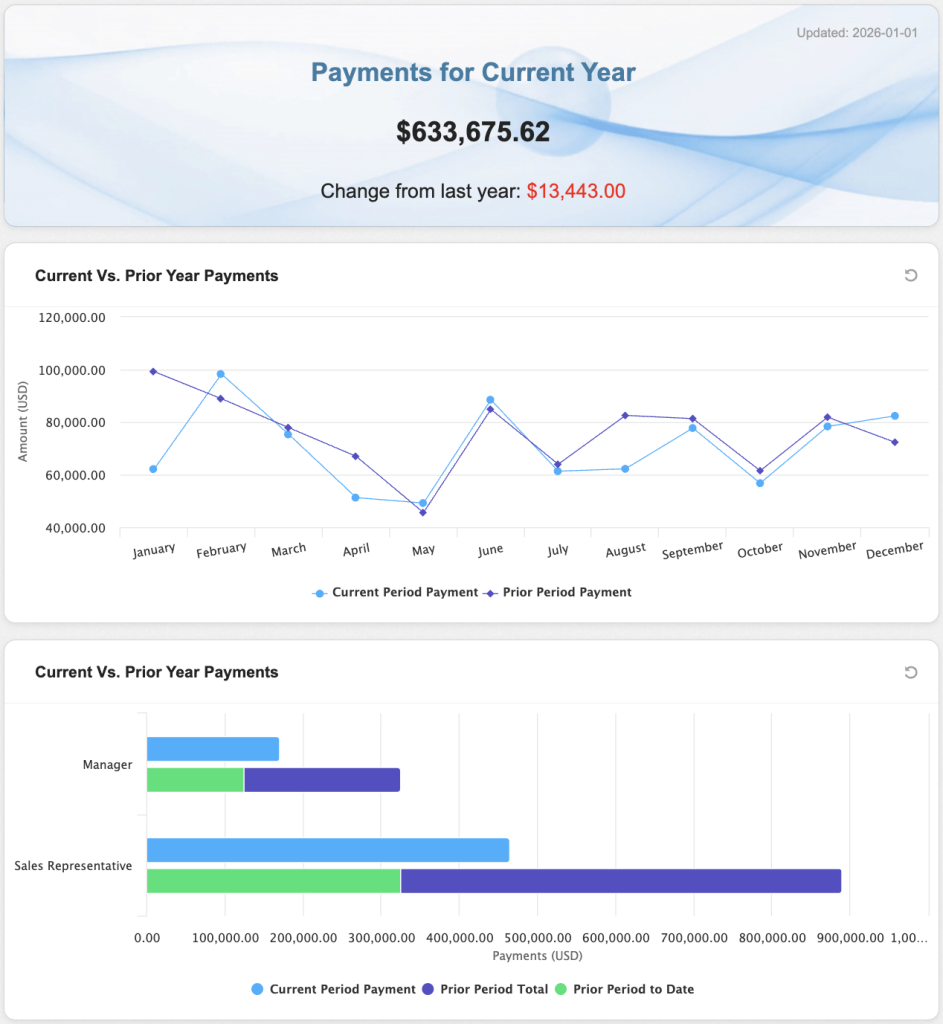
Task: Select January's prior period diamond marker
Action: click(x=153, y=371)
